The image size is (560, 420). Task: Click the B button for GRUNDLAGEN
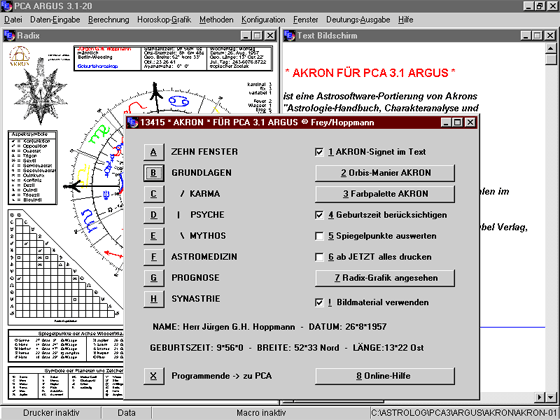(154, 173)
